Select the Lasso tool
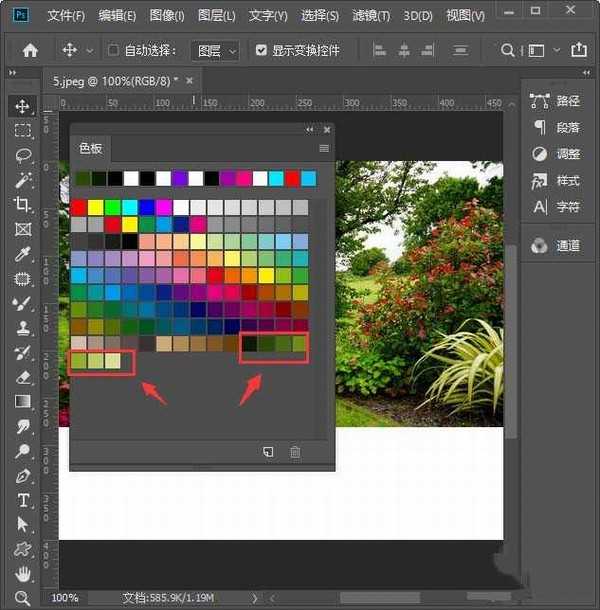This screenshot has width=600, height=610. point(22,155)
